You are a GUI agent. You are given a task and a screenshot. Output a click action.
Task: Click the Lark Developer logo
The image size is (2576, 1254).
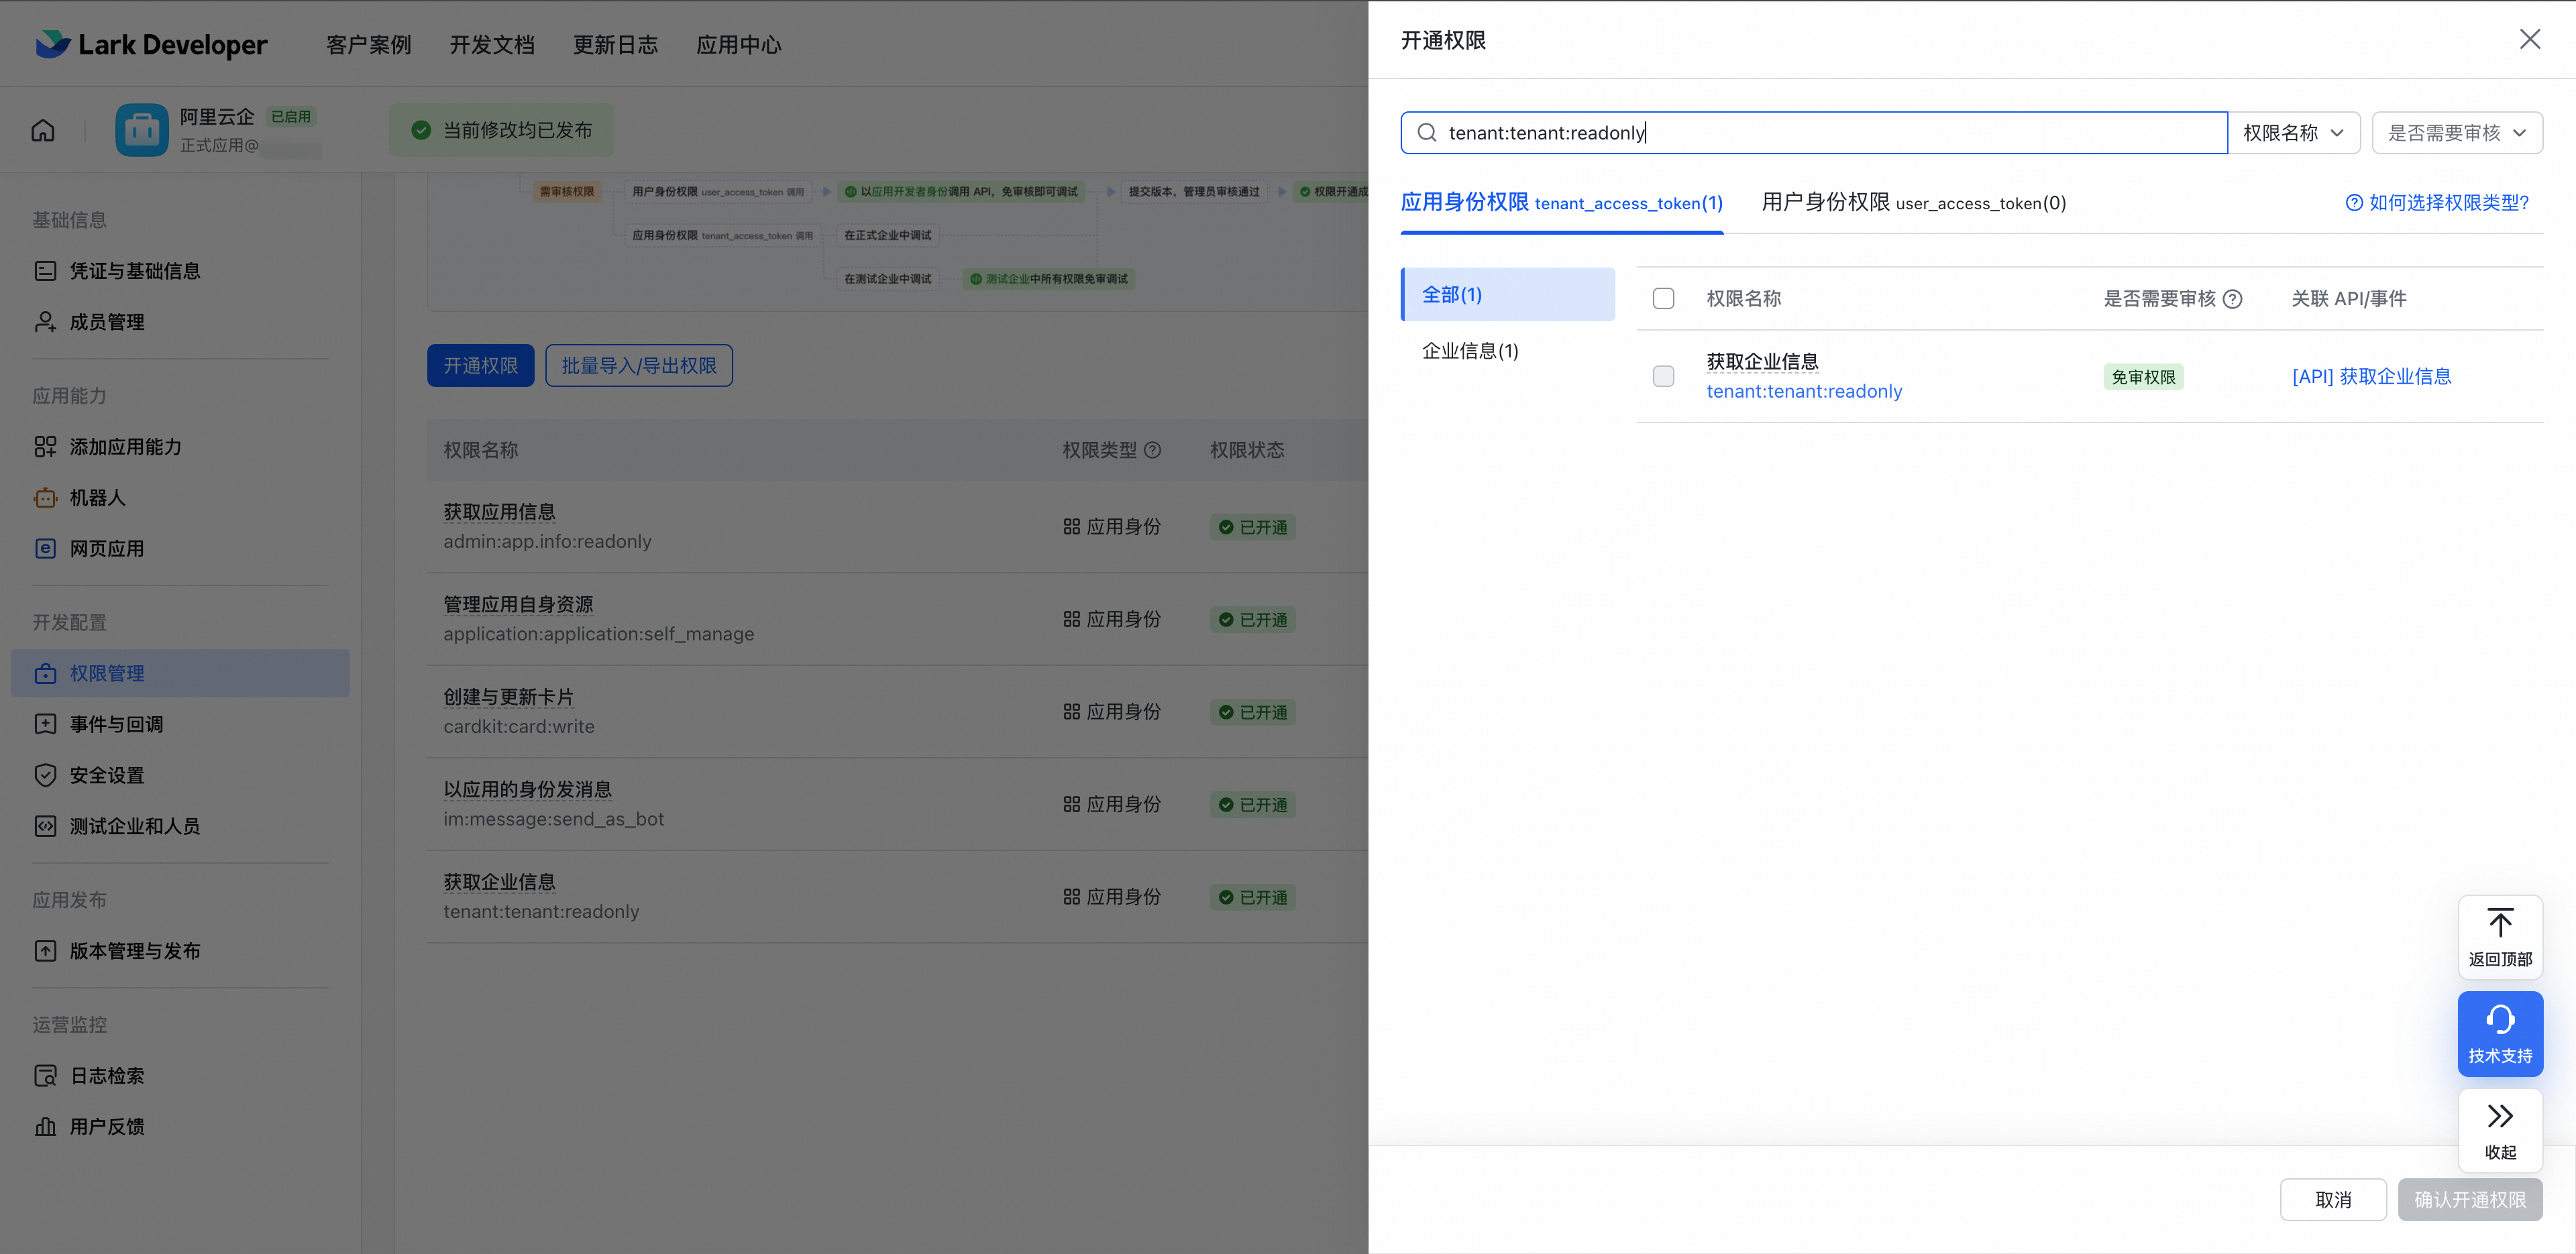click(151, 44)
